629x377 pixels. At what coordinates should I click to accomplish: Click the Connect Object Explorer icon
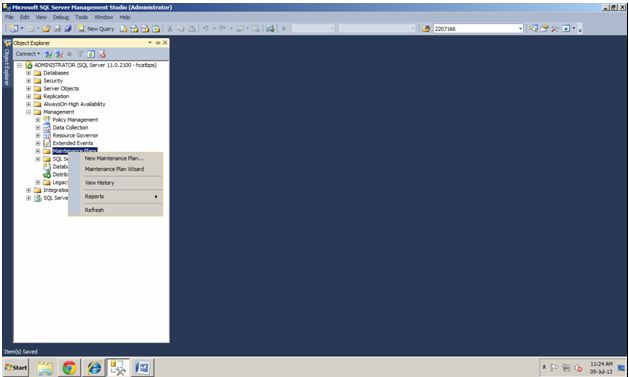[x=48, y=54]
